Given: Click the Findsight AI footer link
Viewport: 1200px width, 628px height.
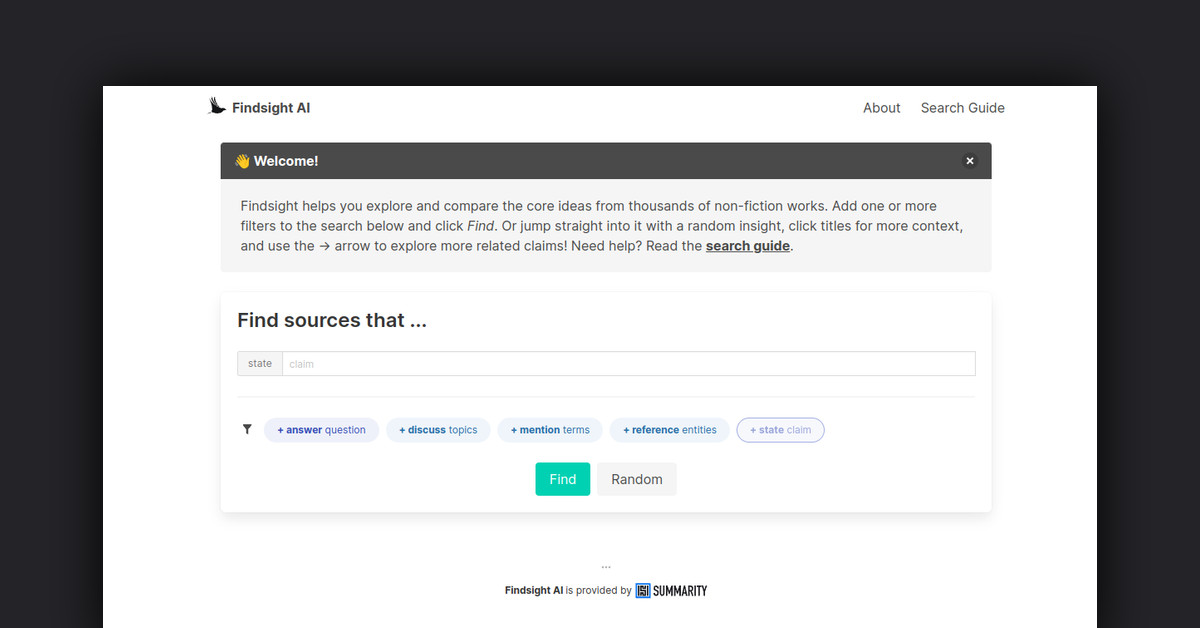Looking at the screenshot, I should coord(533,590).
